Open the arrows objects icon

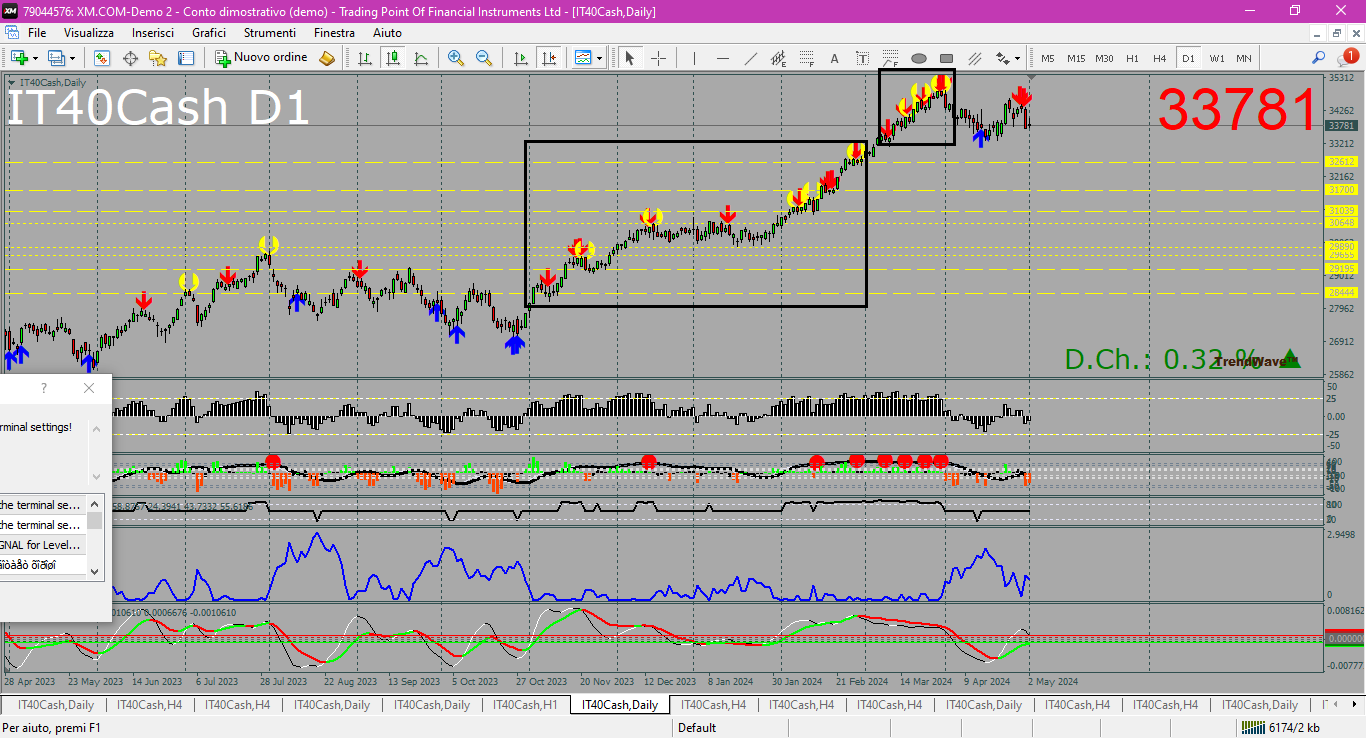click(x=1002, y=58)
